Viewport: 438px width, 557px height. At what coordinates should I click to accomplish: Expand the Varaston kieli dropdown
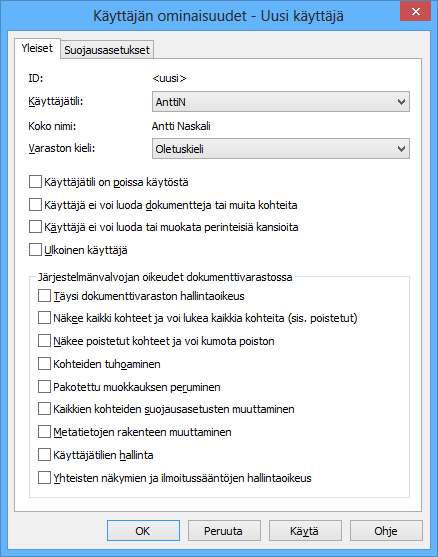coord(281,149)
